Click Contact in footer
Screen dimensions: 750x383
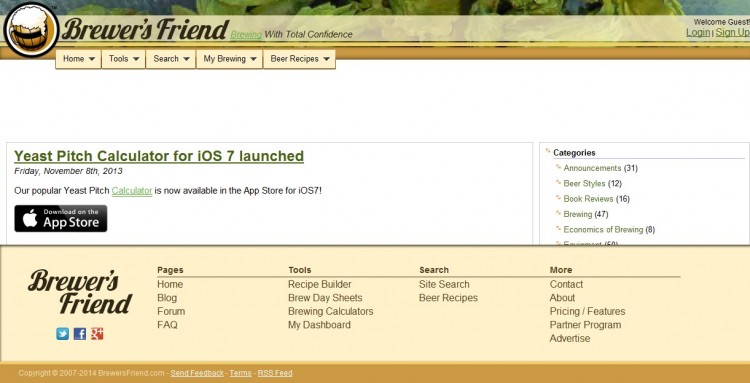pos(566,284)
